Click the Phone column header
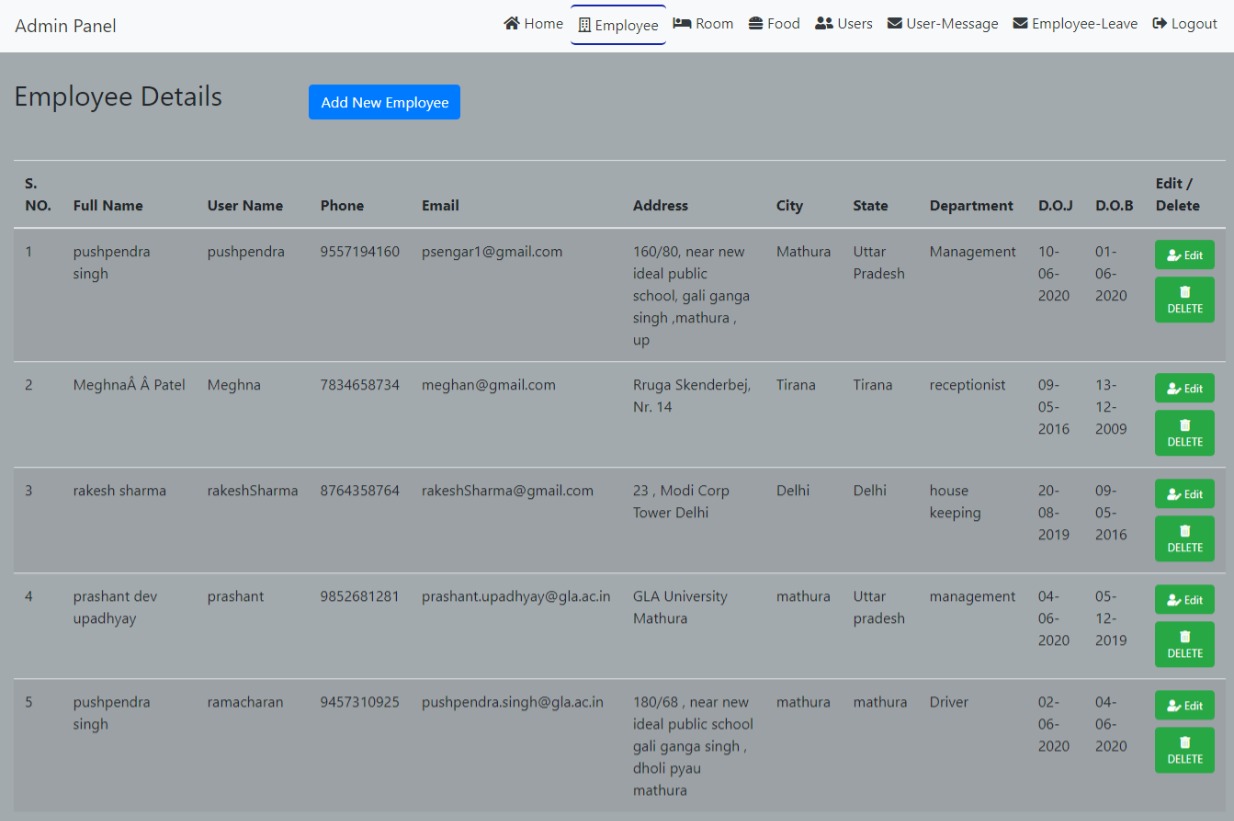Viewport: 1234px width, 821px height. coord(342,205)
